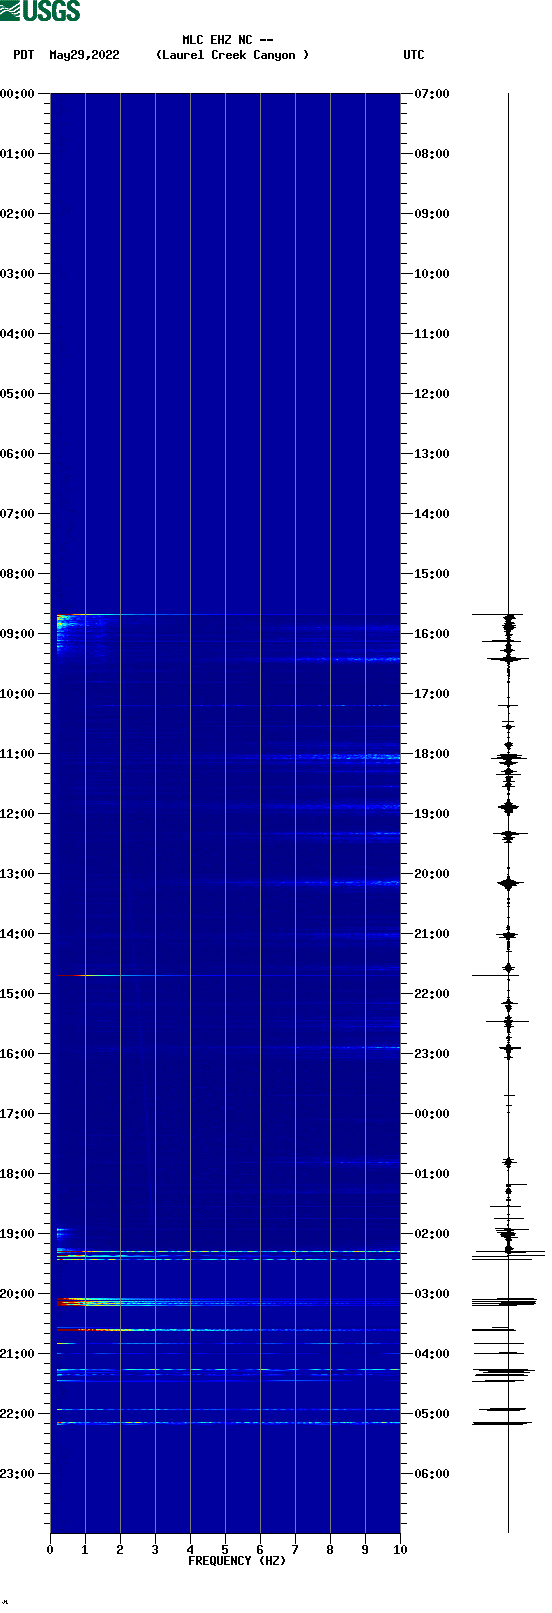Viewport: 552px width, 1613px height.
Task: Click frequency axis tick label '4'
Action: [x=190, y=1550]
